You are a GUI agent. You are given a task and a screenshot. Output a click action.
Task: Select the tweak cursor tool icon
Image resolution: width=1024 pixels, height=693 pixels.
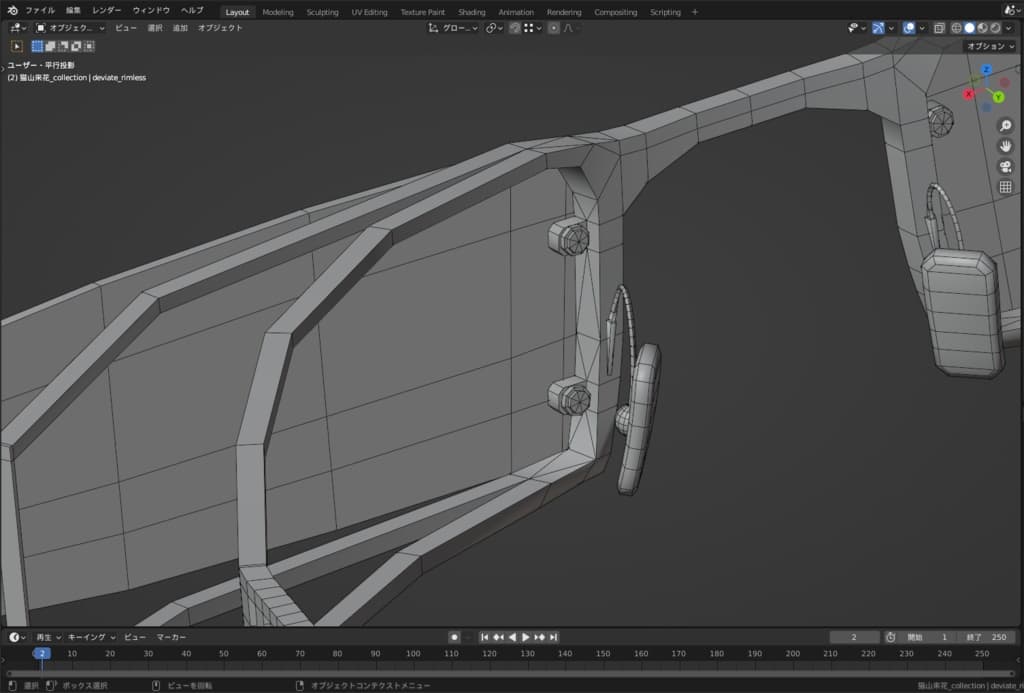[17, 46]
